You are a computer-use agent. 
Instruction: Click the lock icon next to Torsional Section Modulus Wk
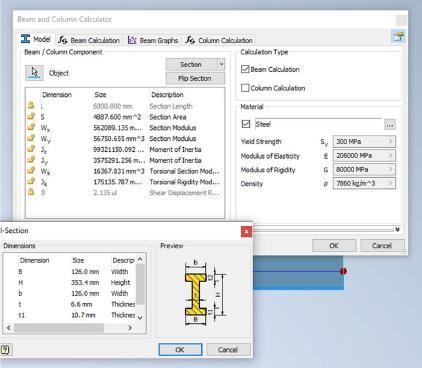[x=31, y=171]
